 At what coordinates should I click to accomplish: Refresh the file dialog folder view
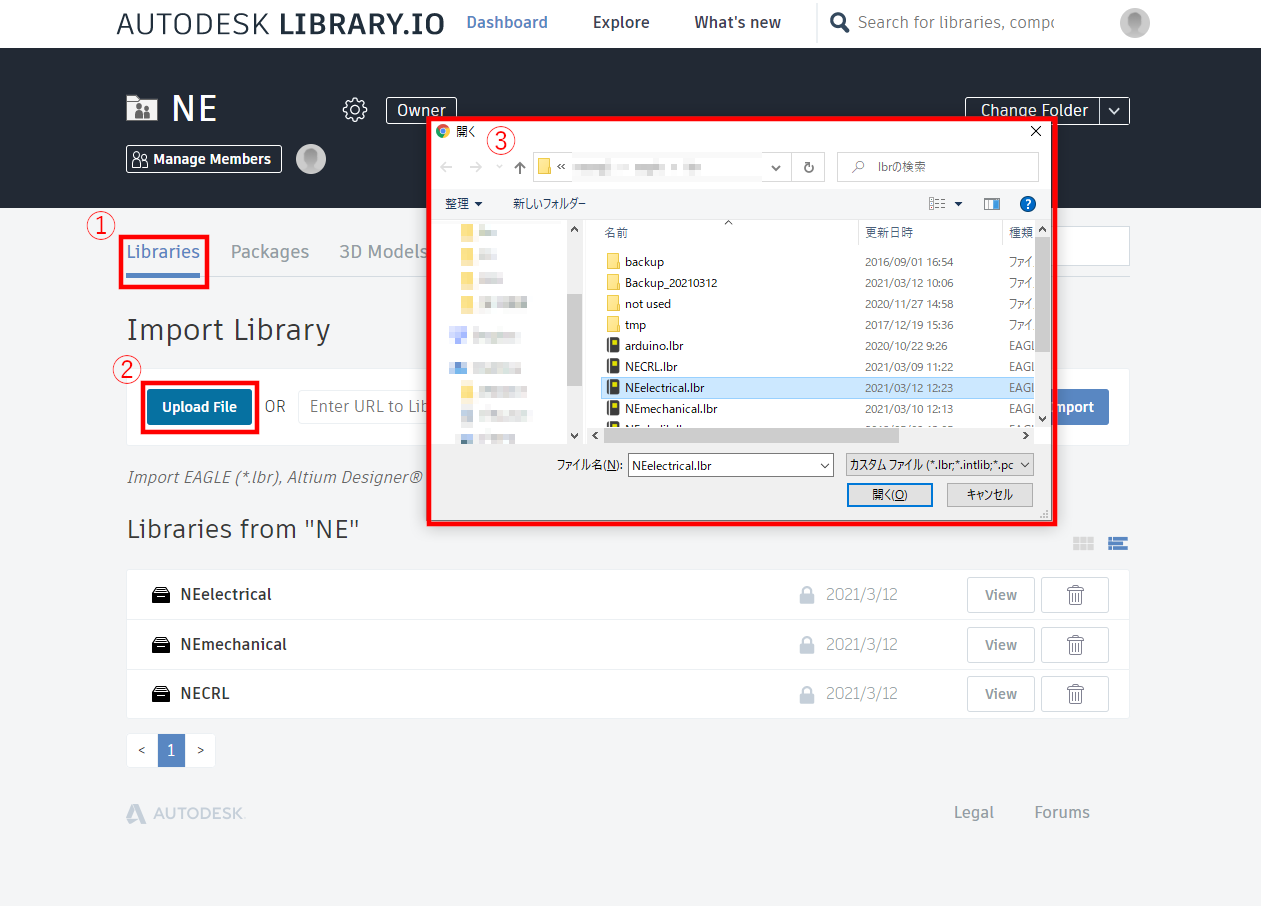click(808, 167)
